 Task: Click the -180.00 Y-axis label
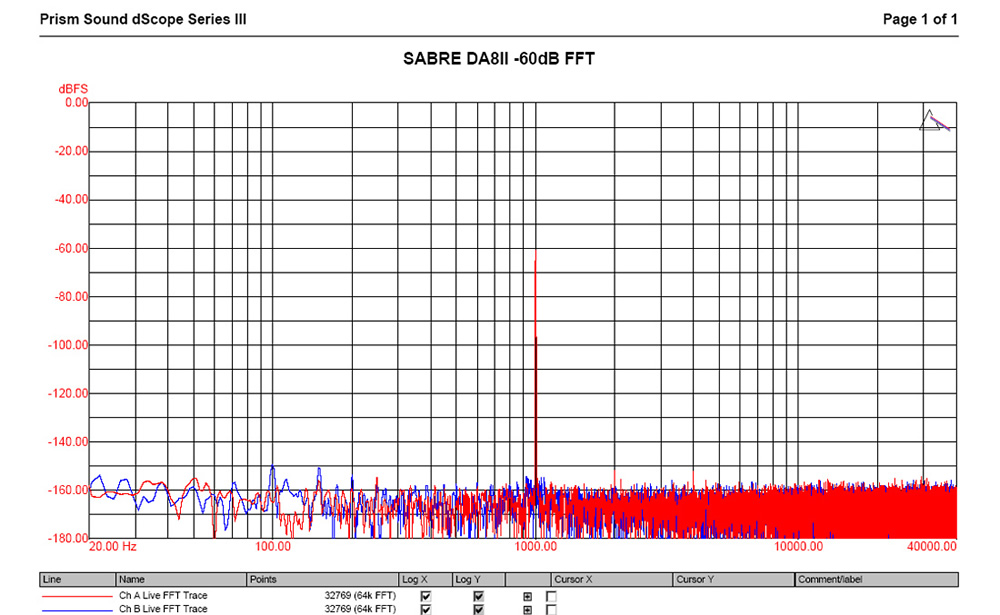68,538
